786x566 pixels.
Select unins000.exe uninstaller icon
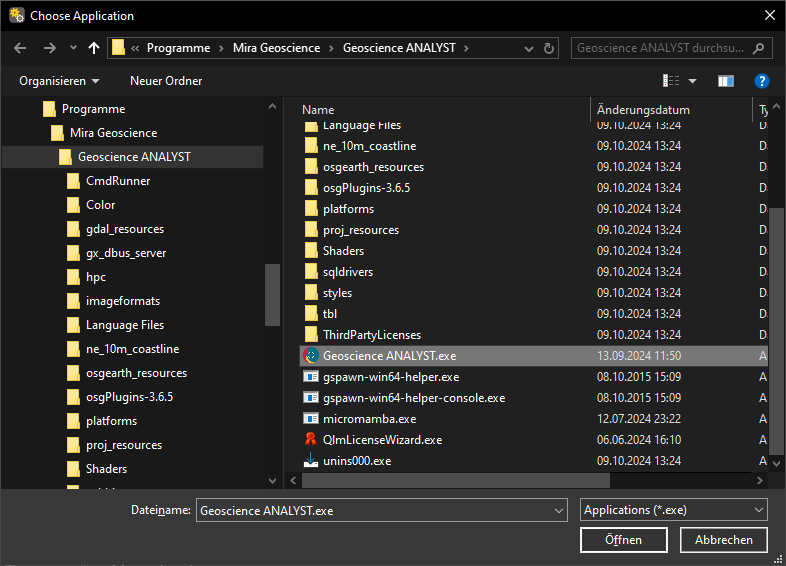click(x=311, y=460)
